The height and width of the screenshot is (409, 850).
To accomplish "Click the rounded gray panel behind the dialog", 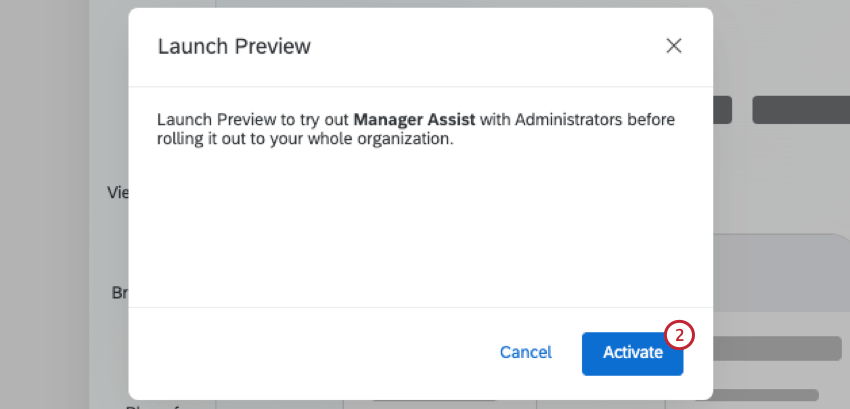I will pyautogui.click(x=780, y=270).
